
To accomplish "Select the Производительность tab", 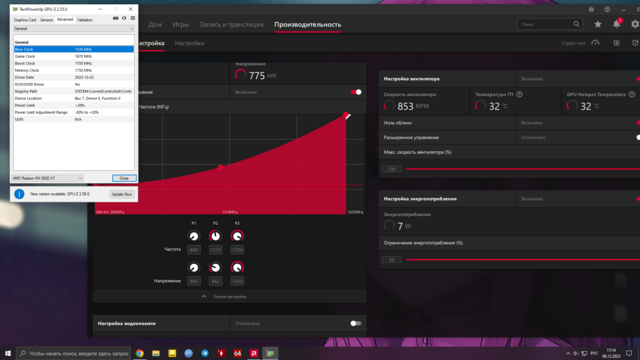I will coord(307,24).
